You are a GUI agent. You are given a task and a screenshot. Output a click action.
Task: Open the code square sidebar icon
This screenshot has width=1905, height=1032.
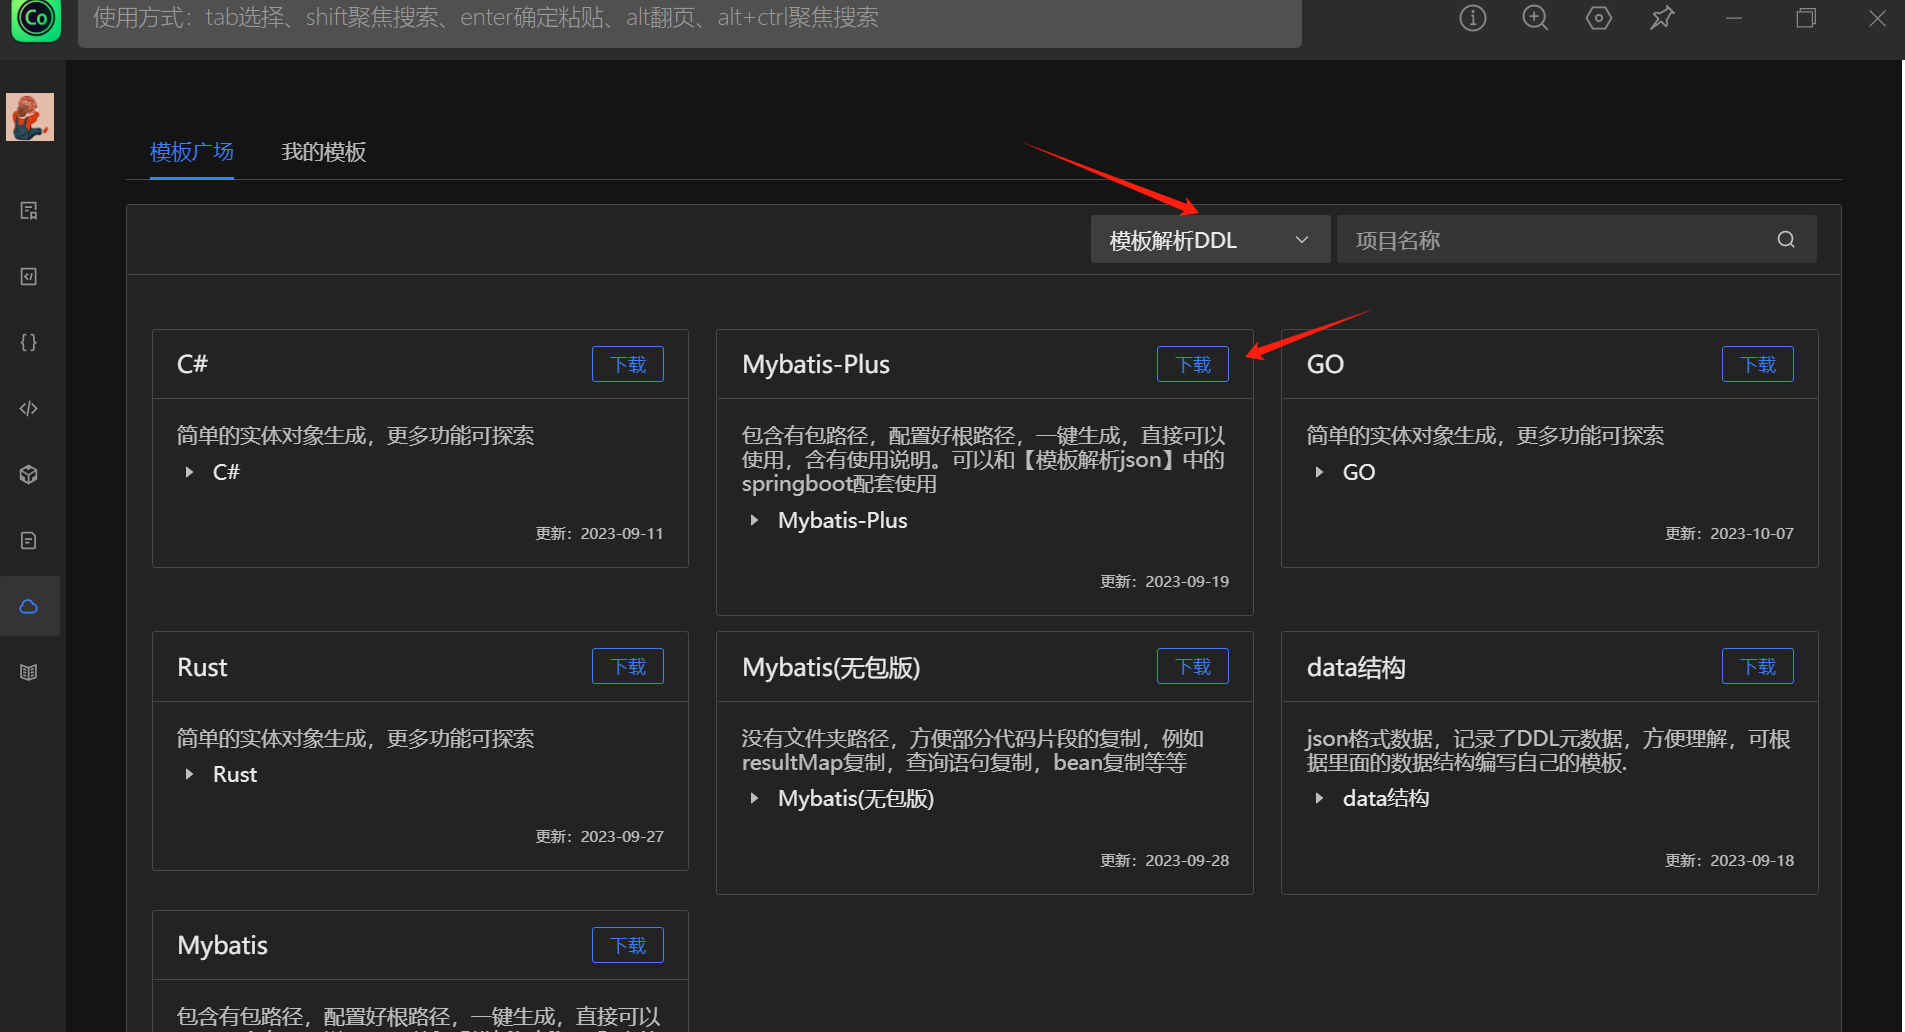pos(29,277)
